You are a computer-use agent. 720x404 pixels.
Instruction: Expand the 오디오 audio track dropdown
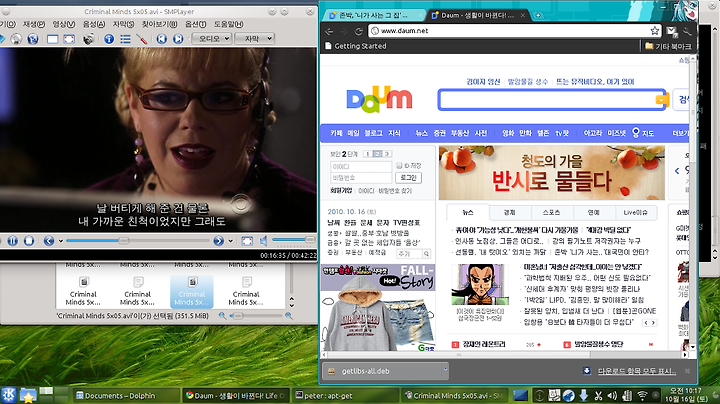pos(212,39)
